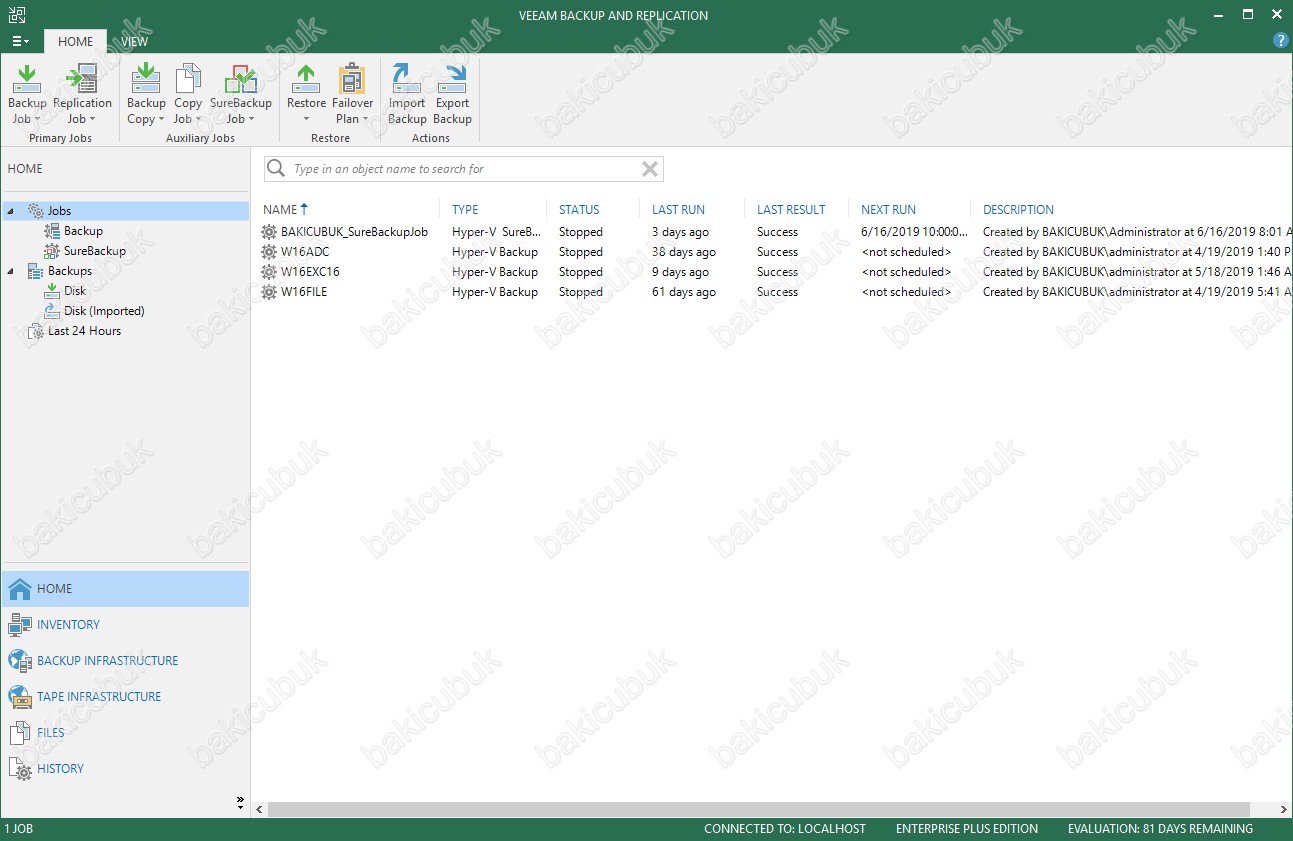Image resolution: width=1293 pixels, height=841 pixels.
Task: Click the SureBackup Job ribbon icon
Action: pyautogui.click(x=241, y=78)
